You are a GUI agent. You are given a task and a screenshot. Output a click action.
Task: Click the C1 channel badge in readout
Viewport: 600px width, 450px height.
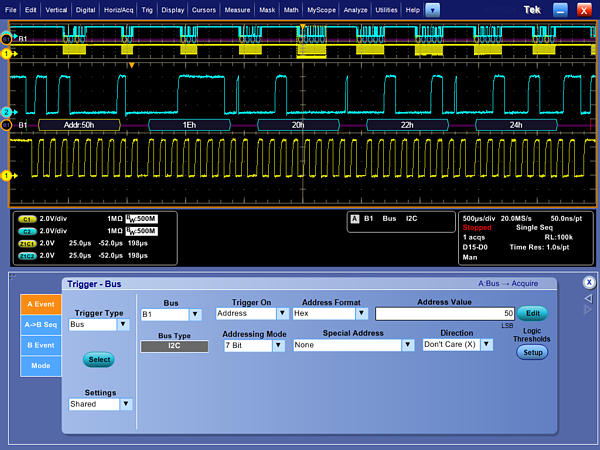pyautogui.click(x=29, y=217)
